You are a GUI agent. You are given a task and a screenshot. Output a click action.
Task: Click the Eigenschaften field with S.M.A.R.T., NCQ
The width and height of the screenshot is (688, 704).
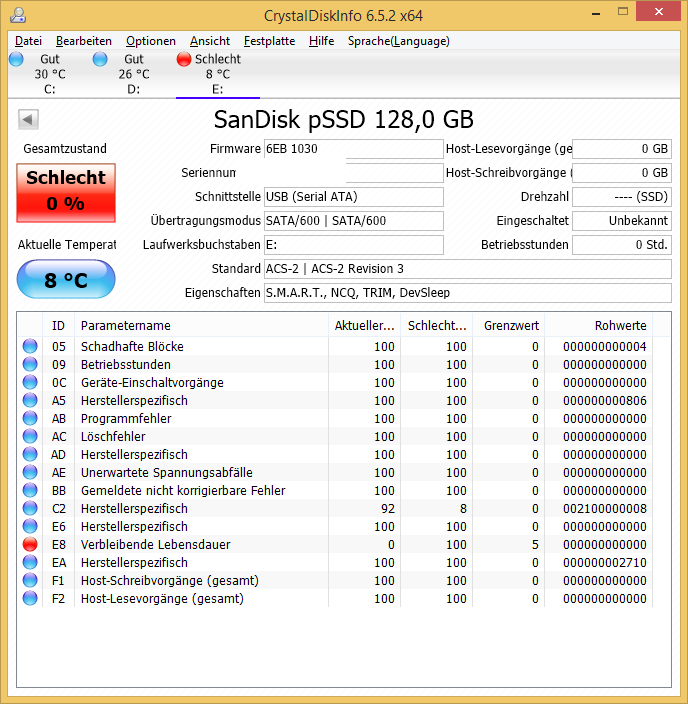[x=467, y=293]
